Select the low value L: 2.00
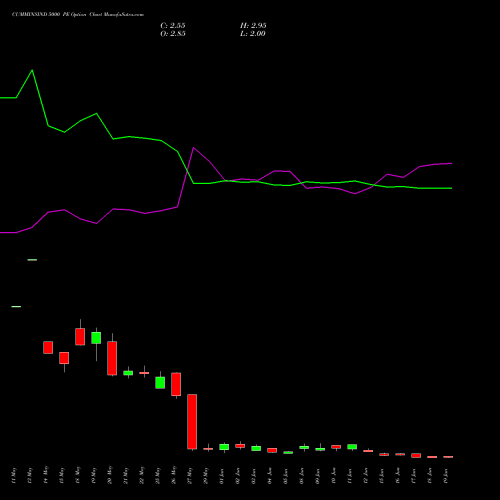 [253, 34]
